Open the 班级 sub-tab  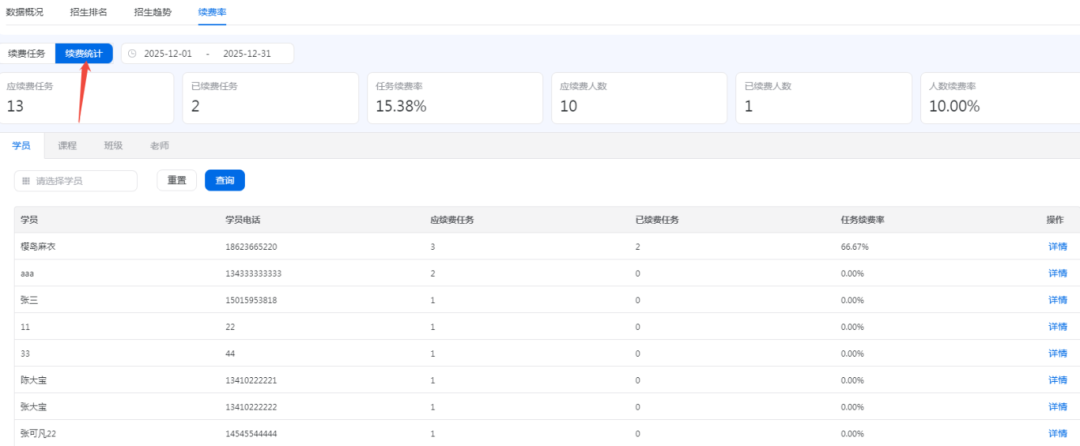113,145
